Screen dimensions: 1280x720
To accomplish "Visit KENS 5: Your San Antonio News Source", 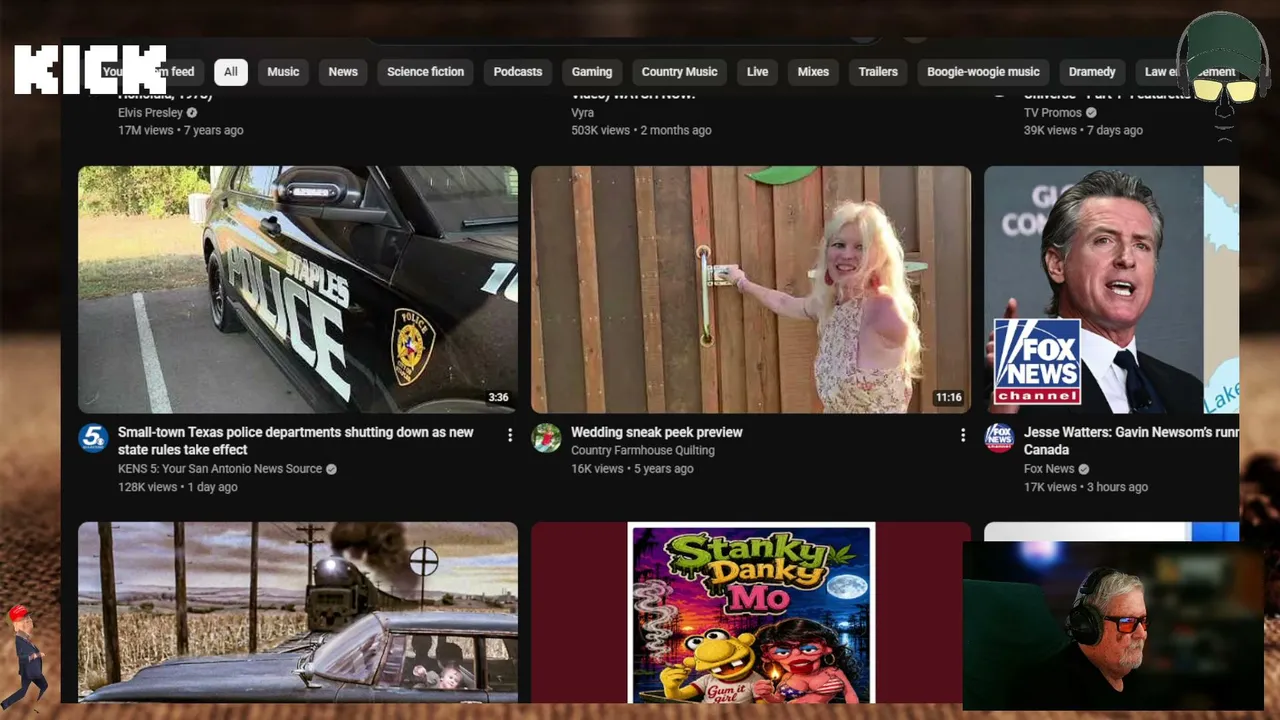I will pyautogui.click(x=220, y=469).
